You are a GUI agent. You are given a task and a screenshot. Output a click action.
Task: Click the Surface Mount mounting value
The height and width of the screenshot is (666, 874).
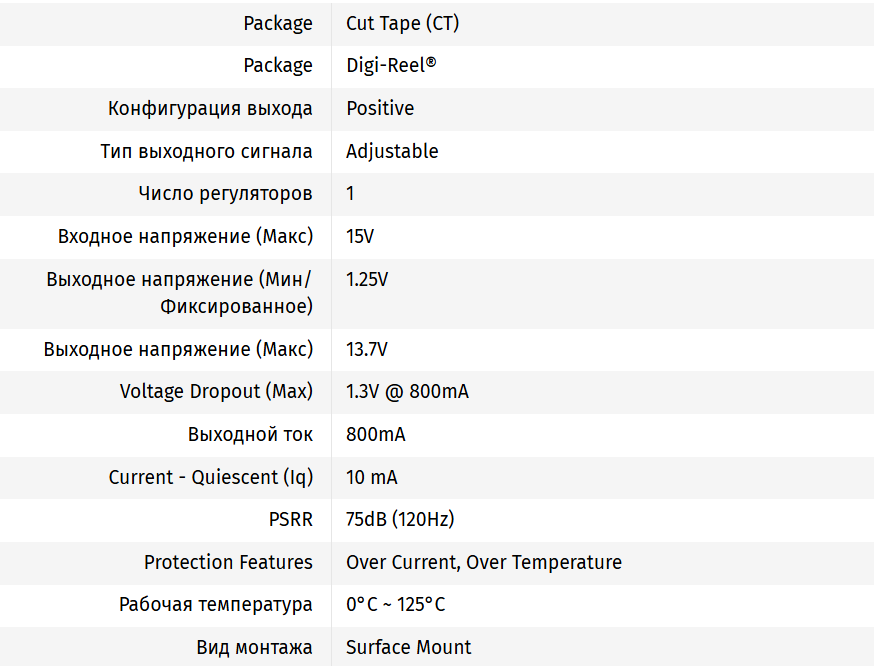(x=409, y=647)
